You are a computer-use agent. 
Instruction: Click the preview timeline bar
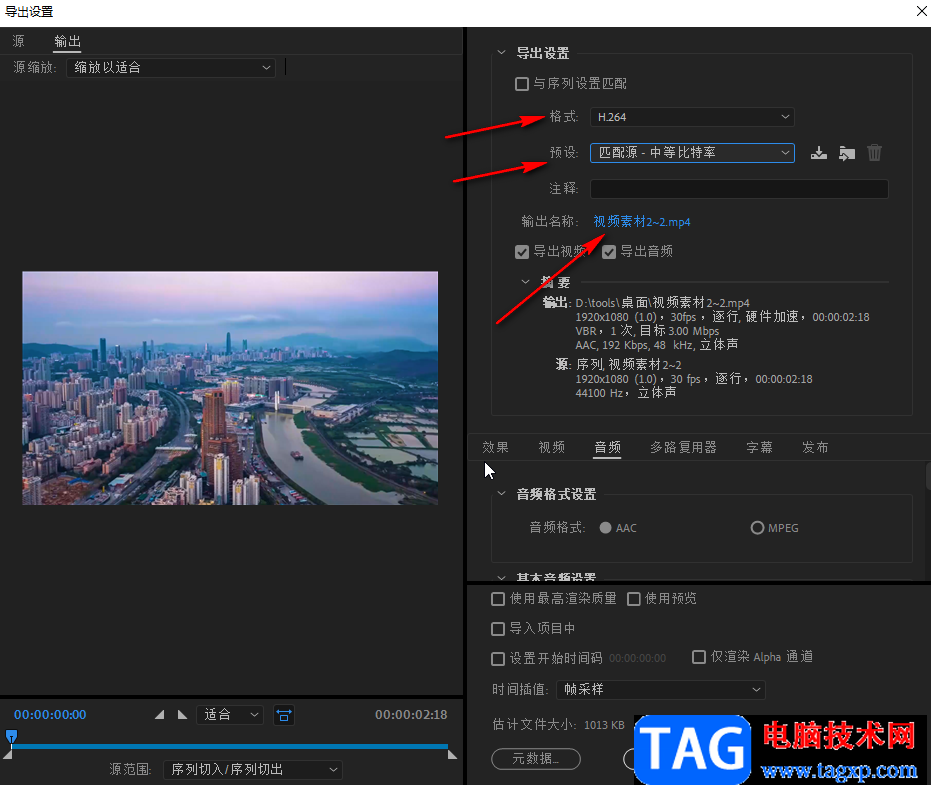(229, 746)
